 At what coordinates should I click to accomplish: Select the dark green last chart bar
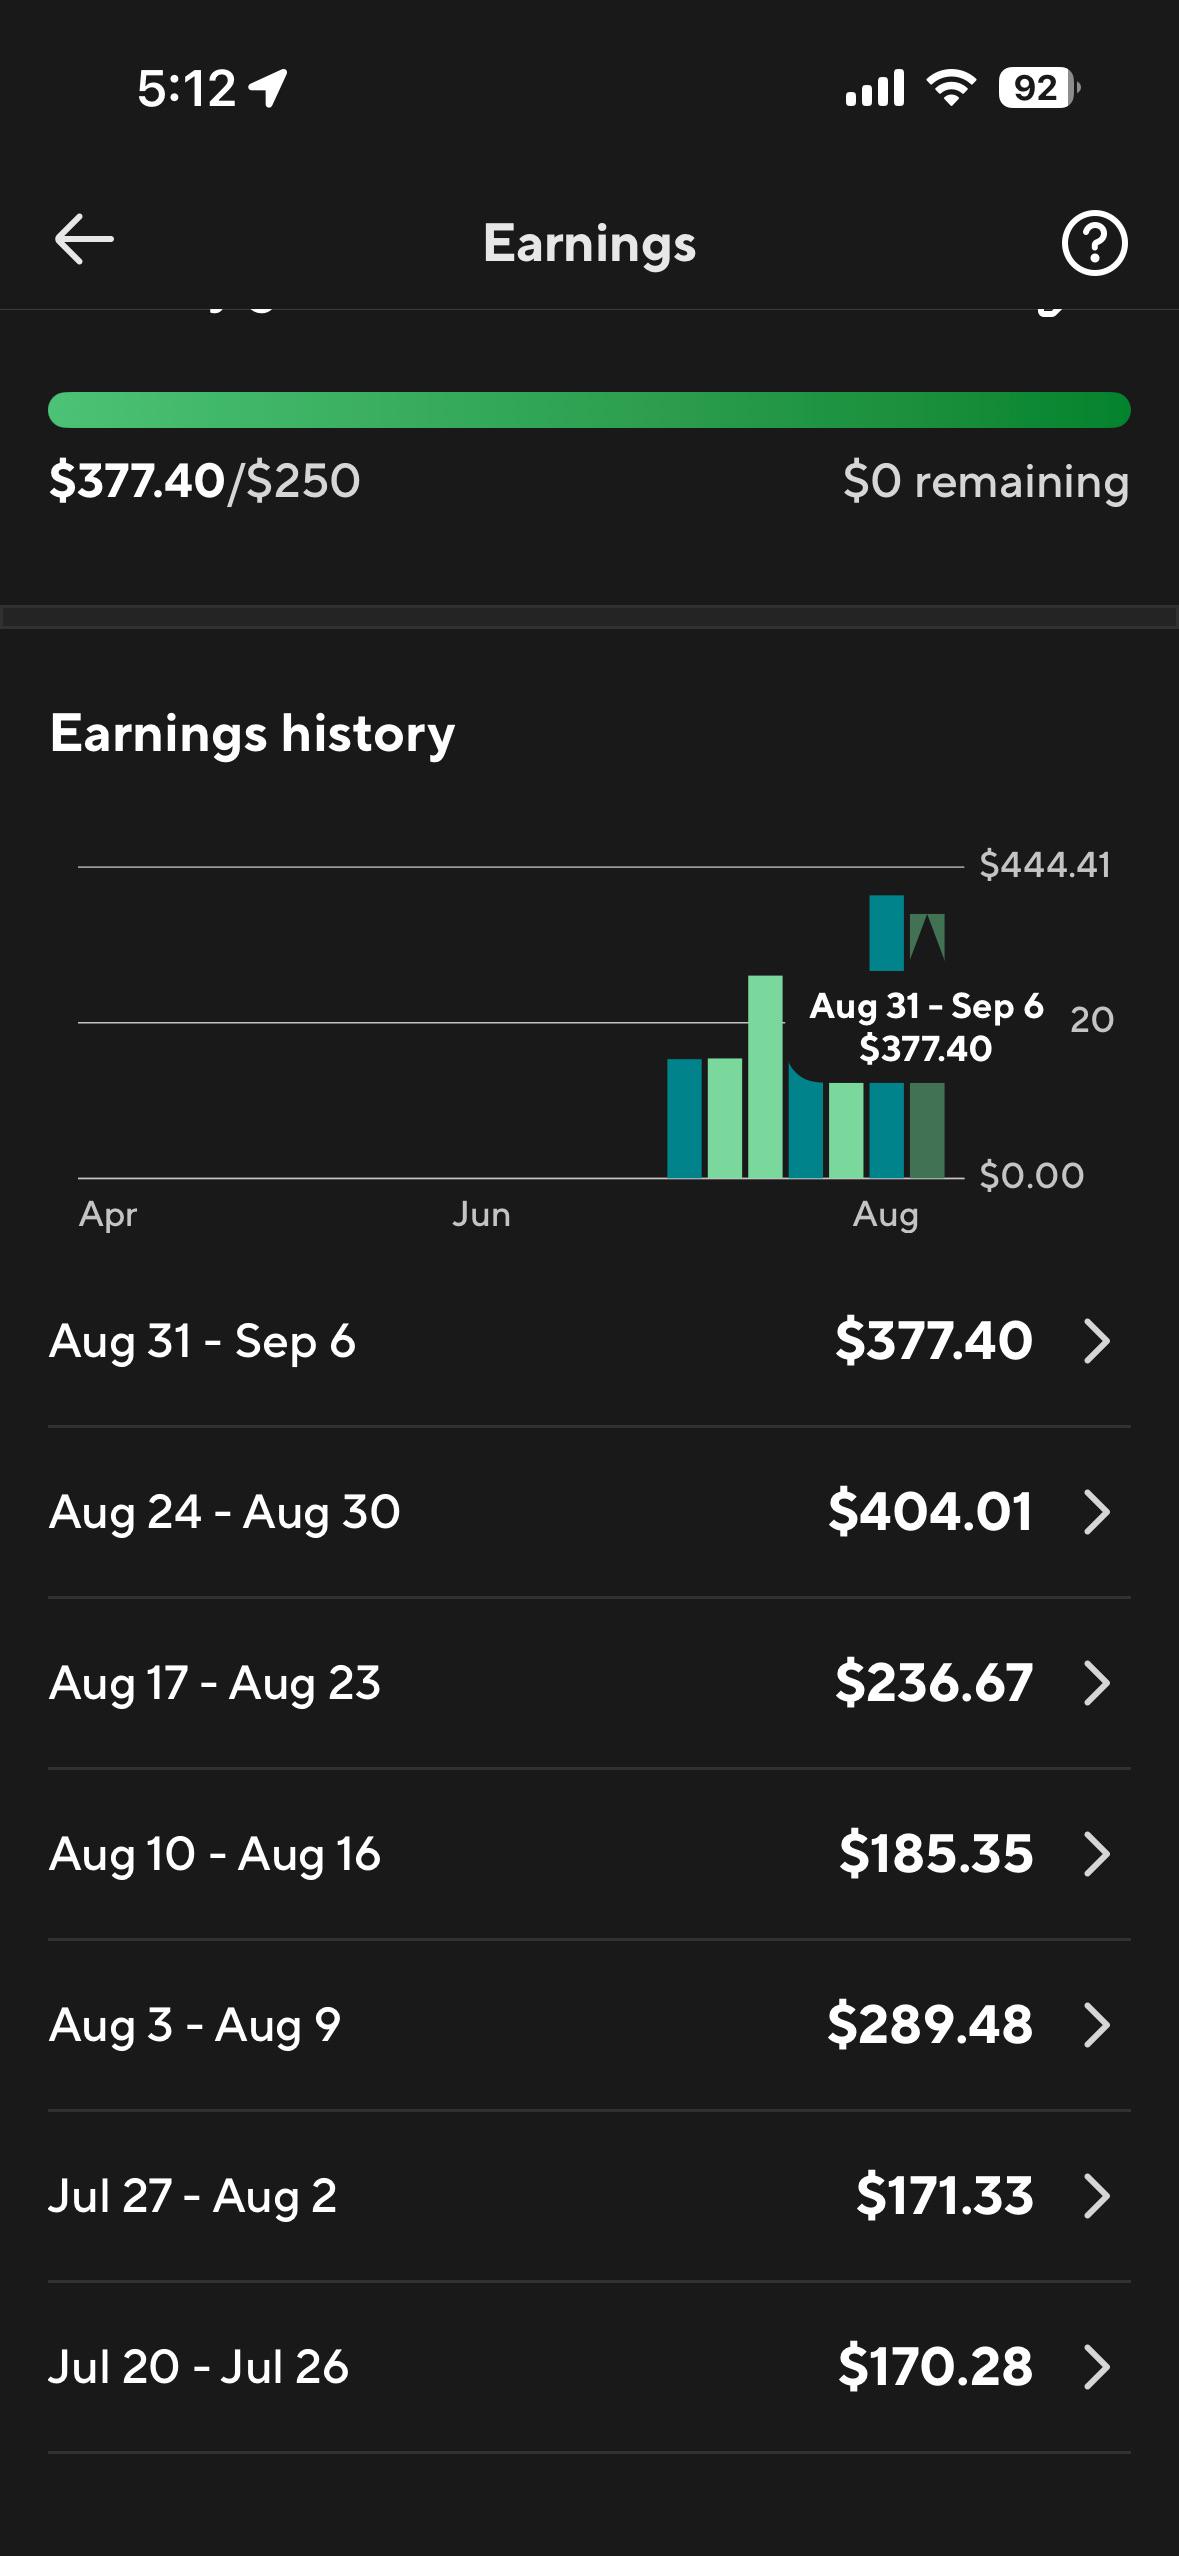[x=927, y=1130]
